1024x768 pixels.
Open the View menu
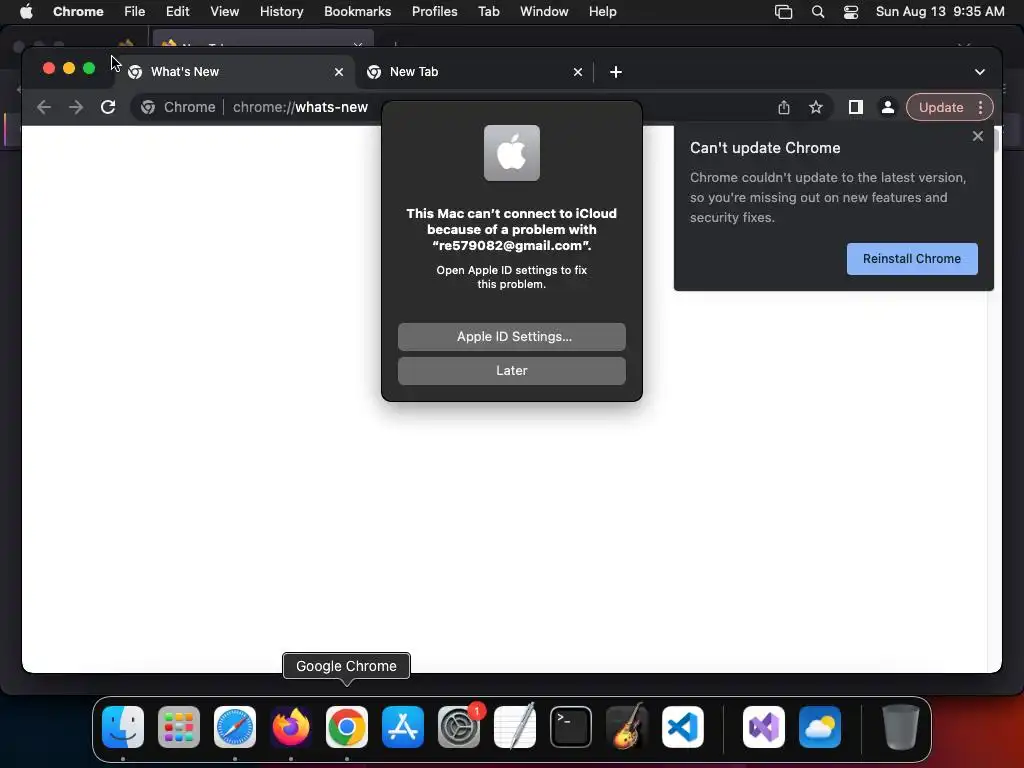pyautogui.click(x=225, y=12)
